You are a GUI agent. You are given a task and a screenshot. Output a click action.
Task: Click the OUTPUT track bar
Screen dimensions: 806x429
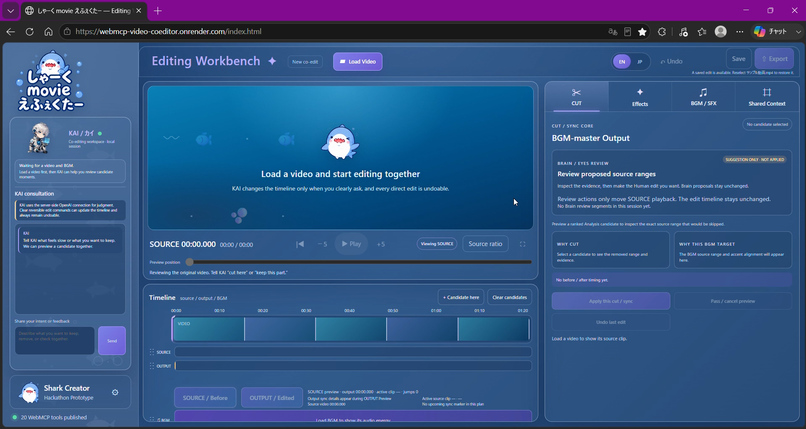pos(353,366)
